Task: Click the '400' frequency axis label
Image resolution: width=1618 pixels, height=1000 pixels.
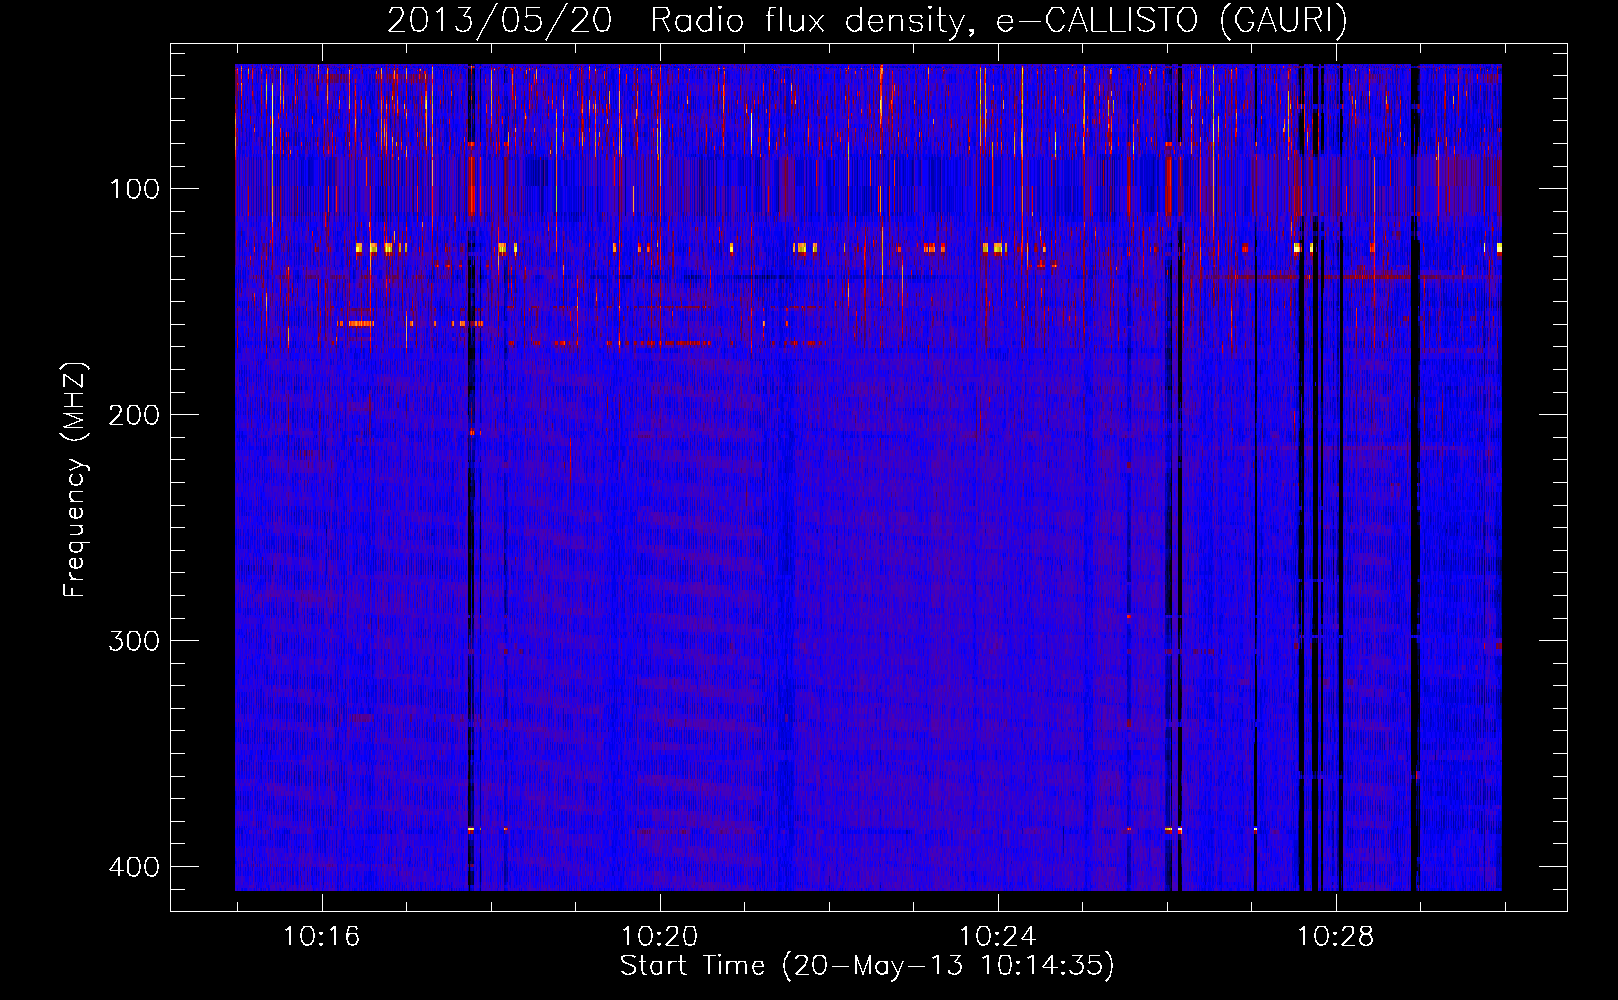Action: click(x=134, y=867)
